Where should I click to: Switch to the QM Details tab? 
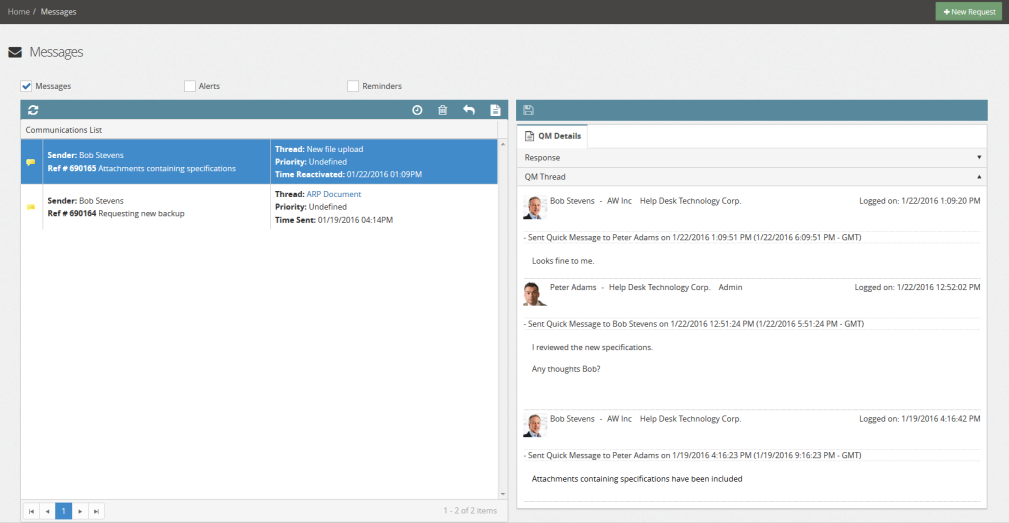[x=553, y=136]
